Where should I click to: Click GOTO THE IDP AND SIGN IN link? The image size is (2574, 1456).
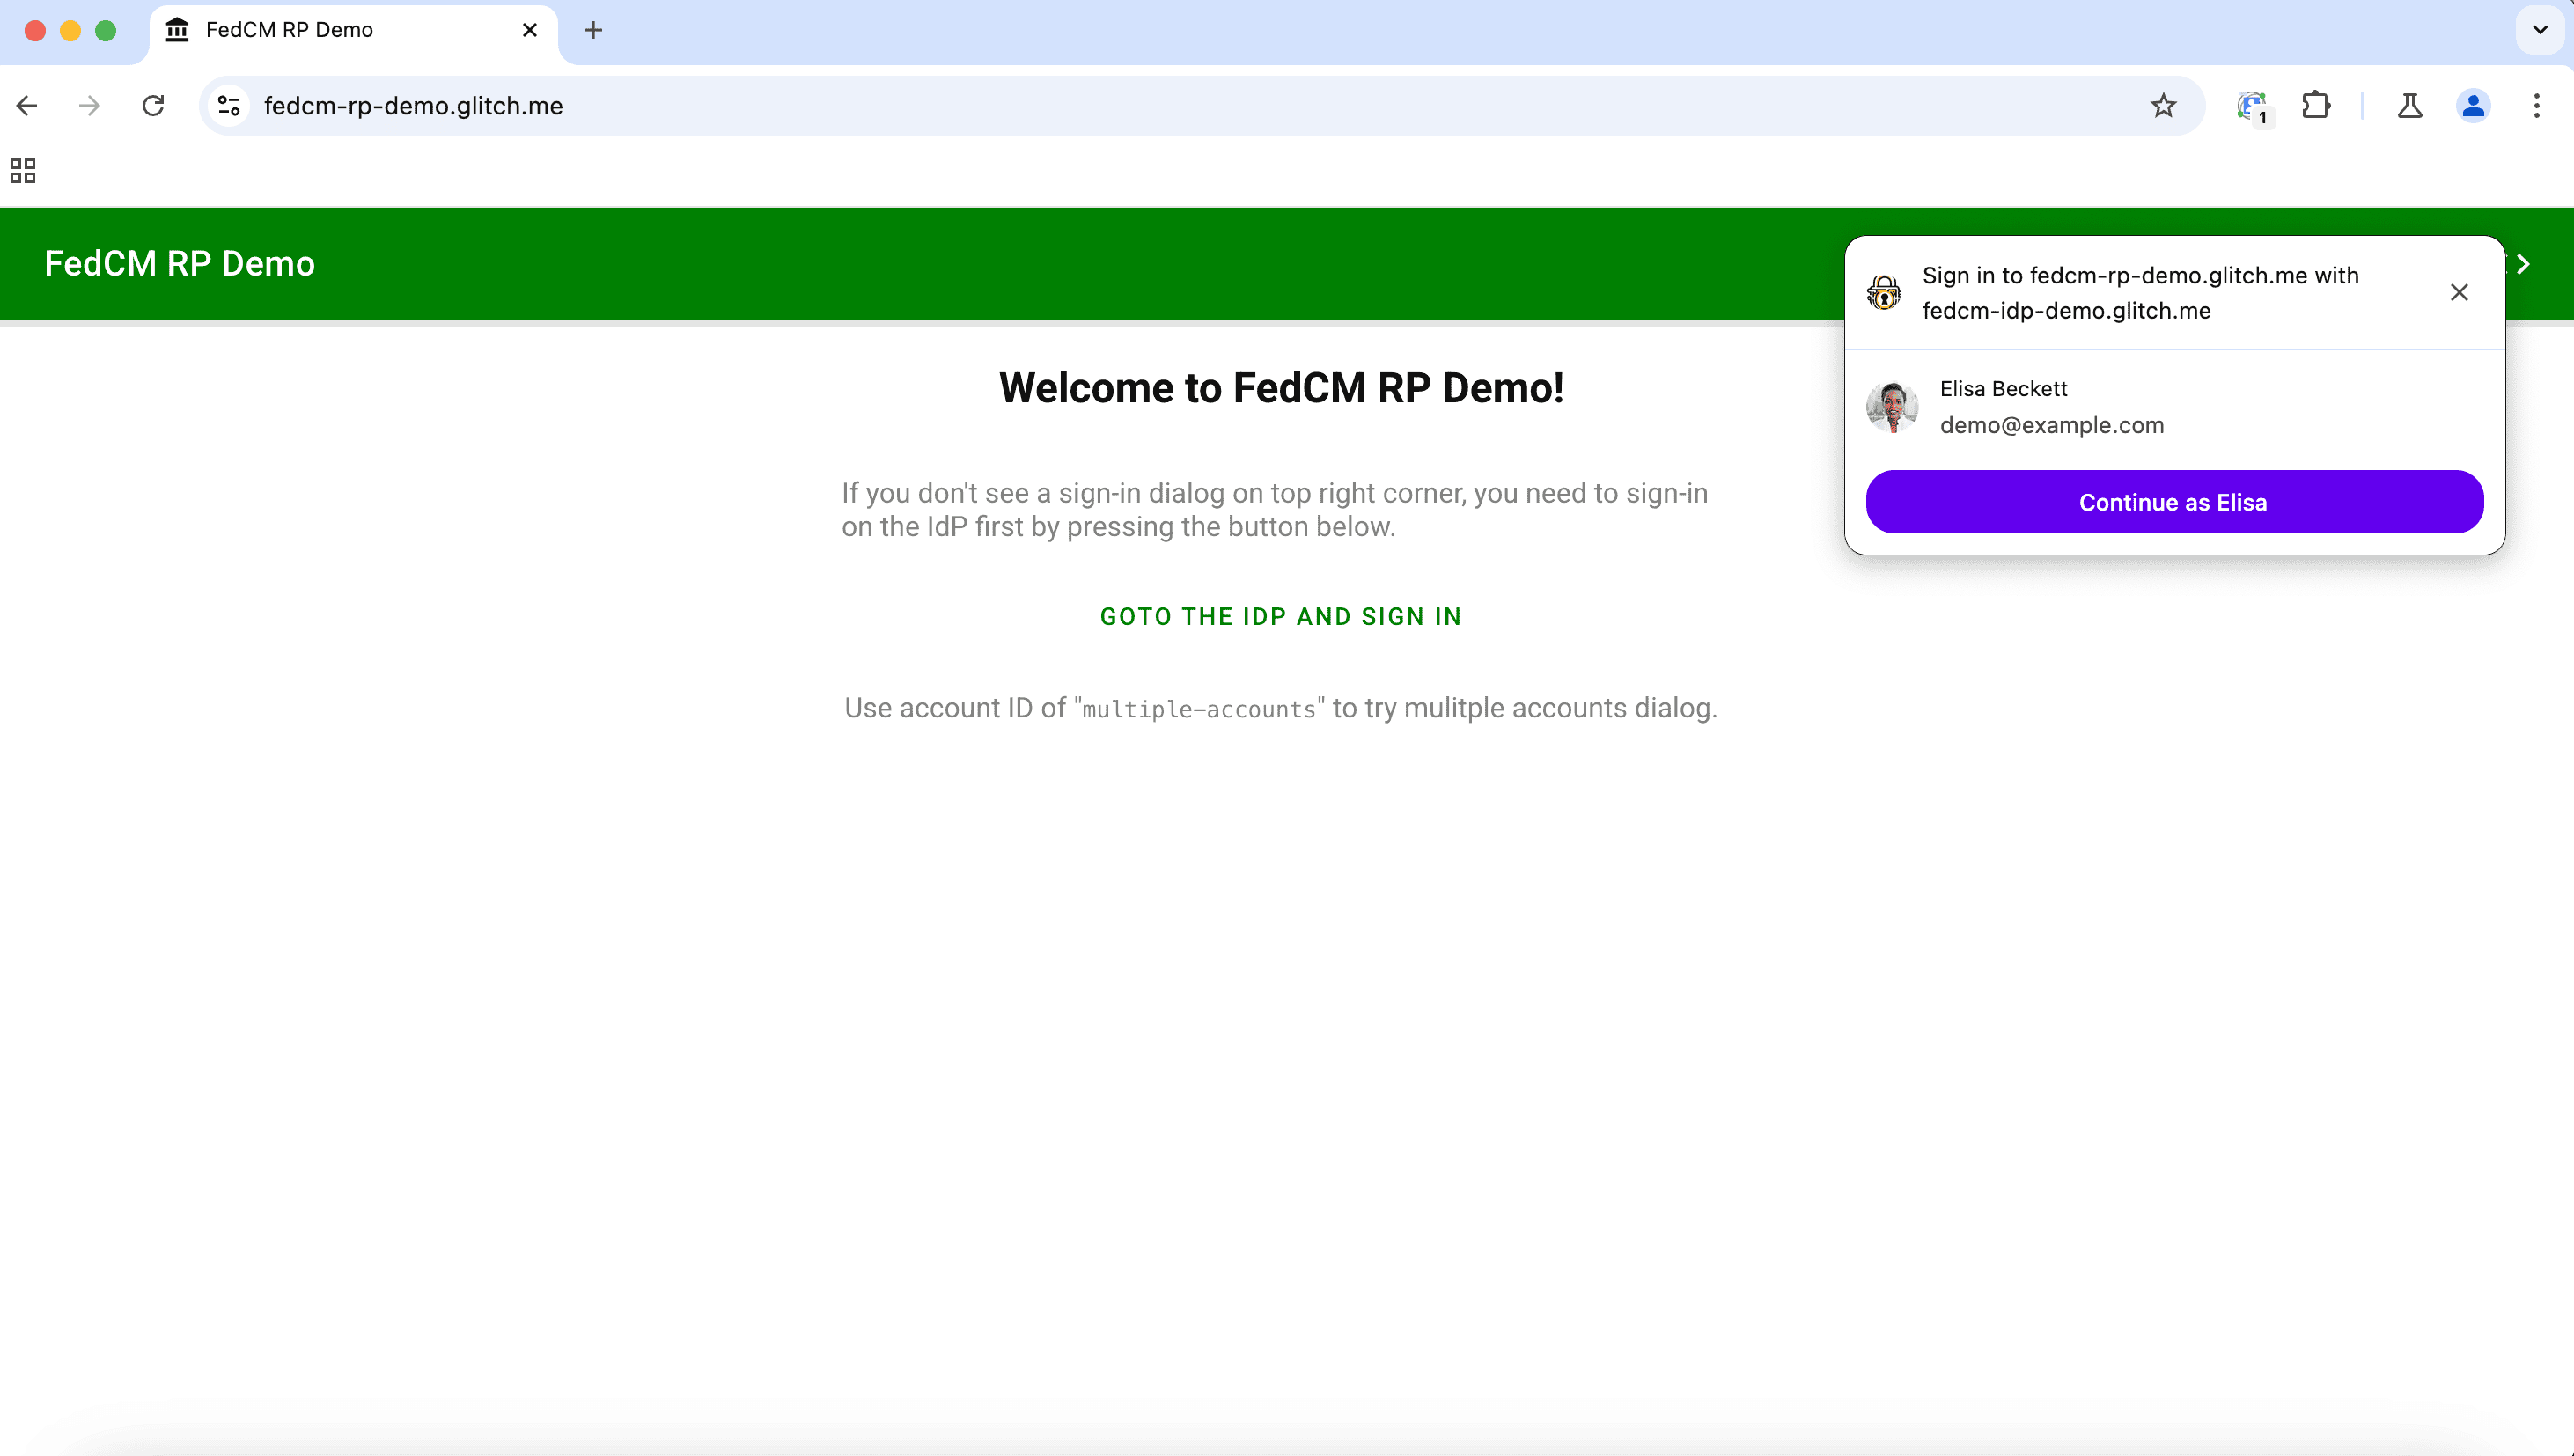pyautogui.click(x=1282, y=615)
